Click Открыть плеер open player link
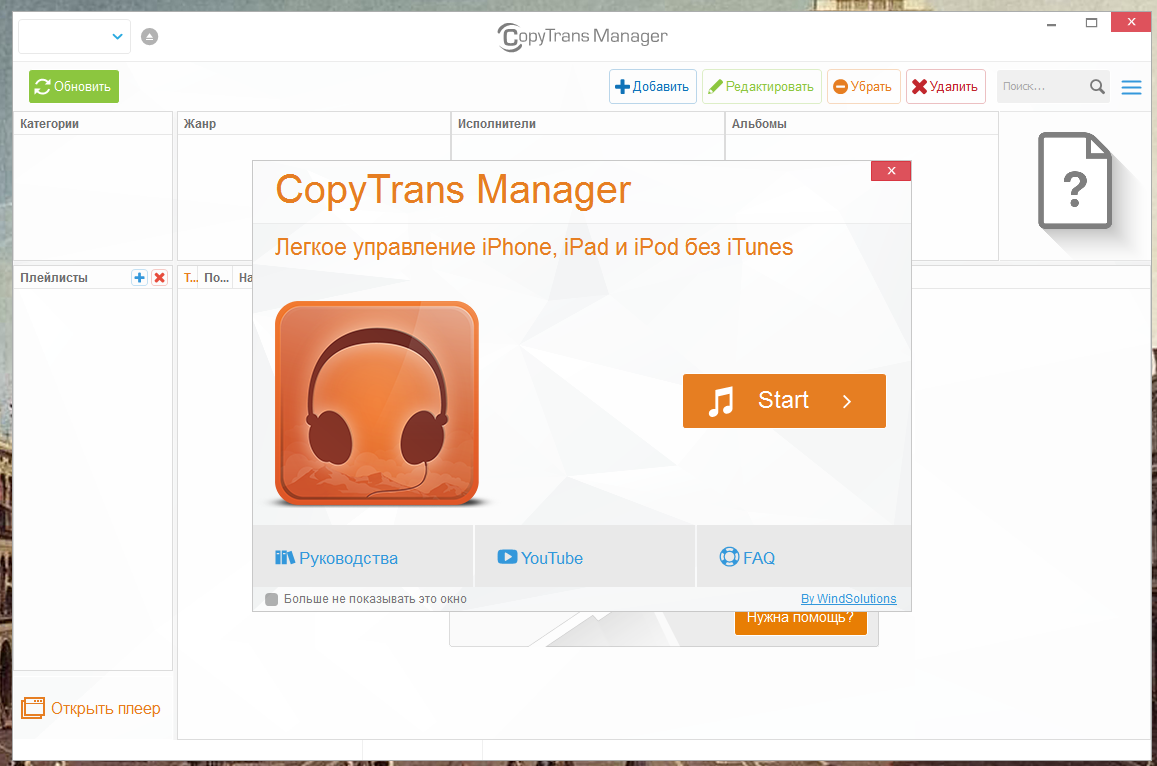1157x766 pixels. point(106,708)
